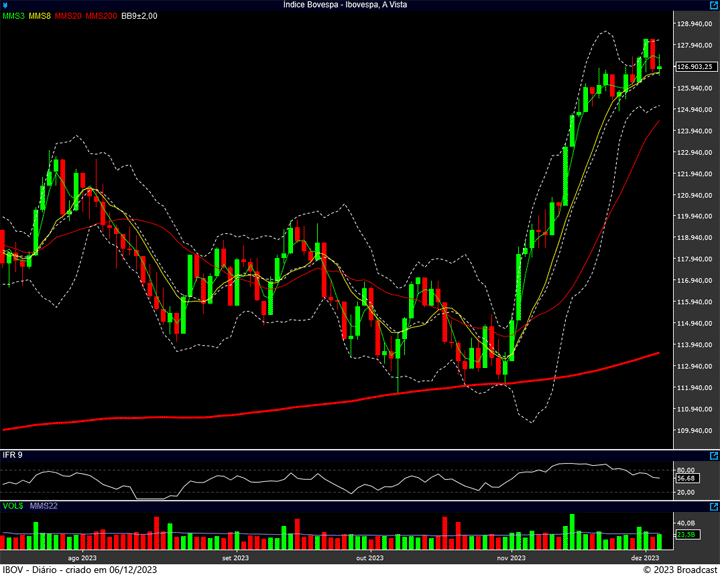Select the MMS8 indicator label
The height and width of the screenshot is (575, 720).
[x=40, y=16]
